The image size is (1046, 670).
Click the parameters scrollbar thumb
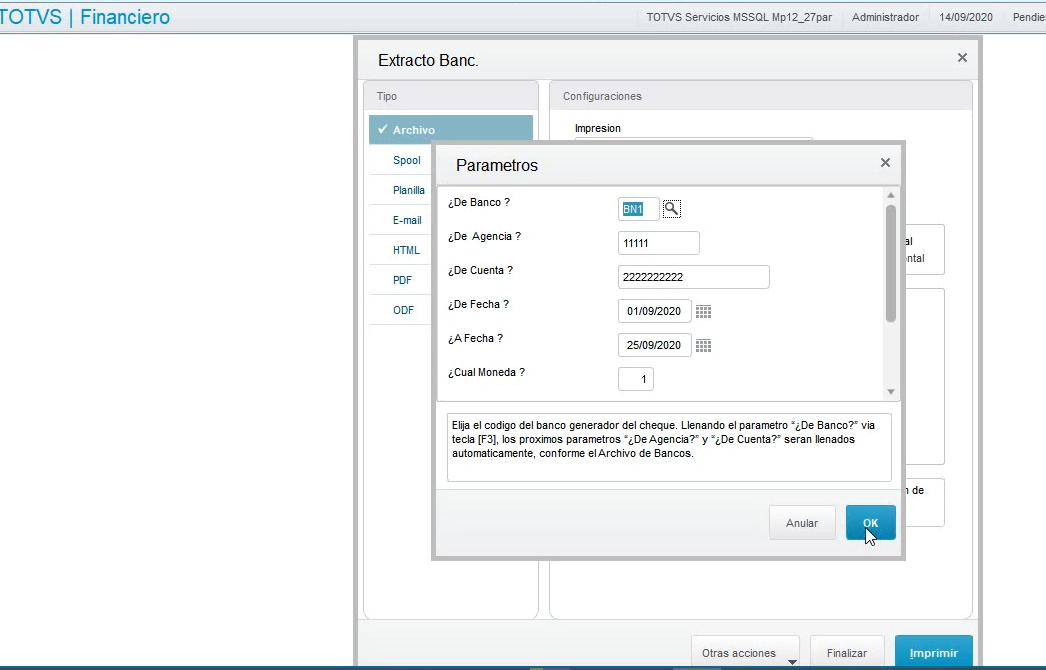click(x=891, y=264)
